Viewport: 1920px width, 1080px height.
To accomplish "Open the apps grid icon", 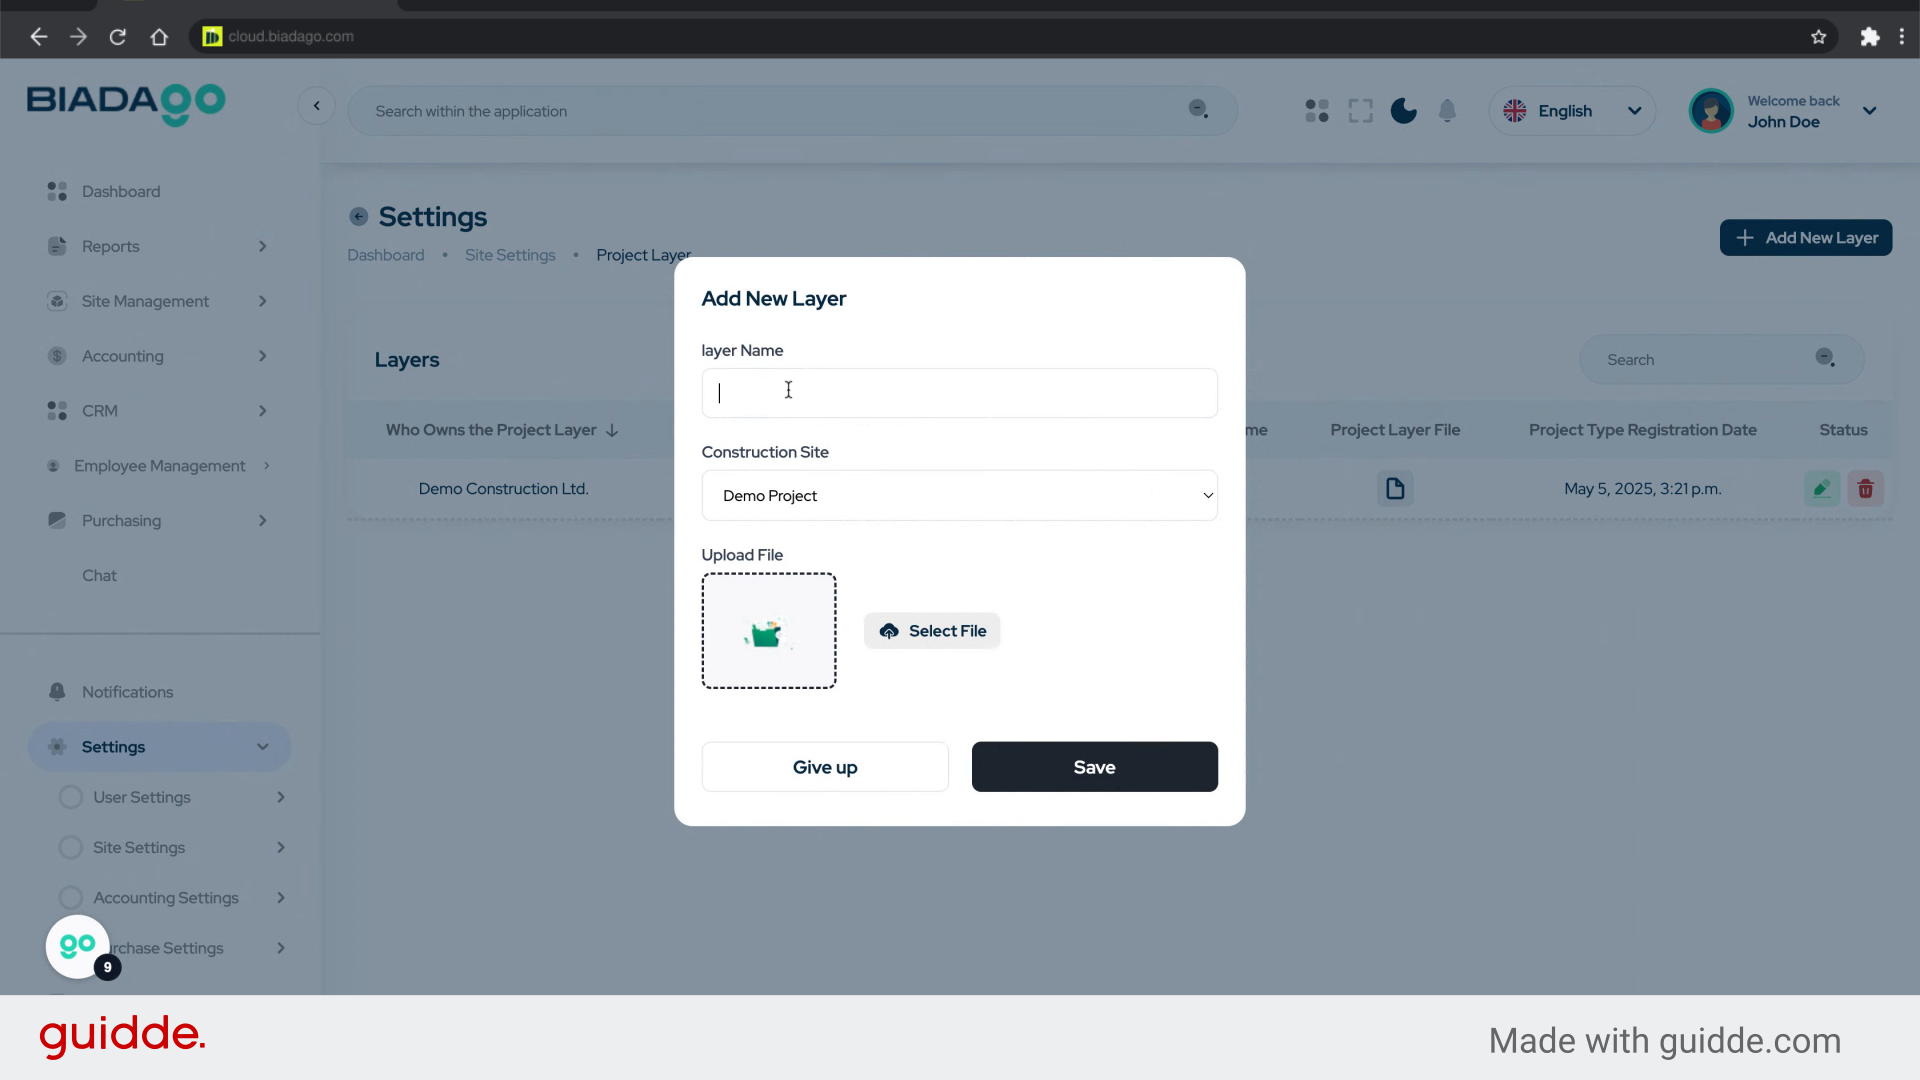I will point(1317,111).
